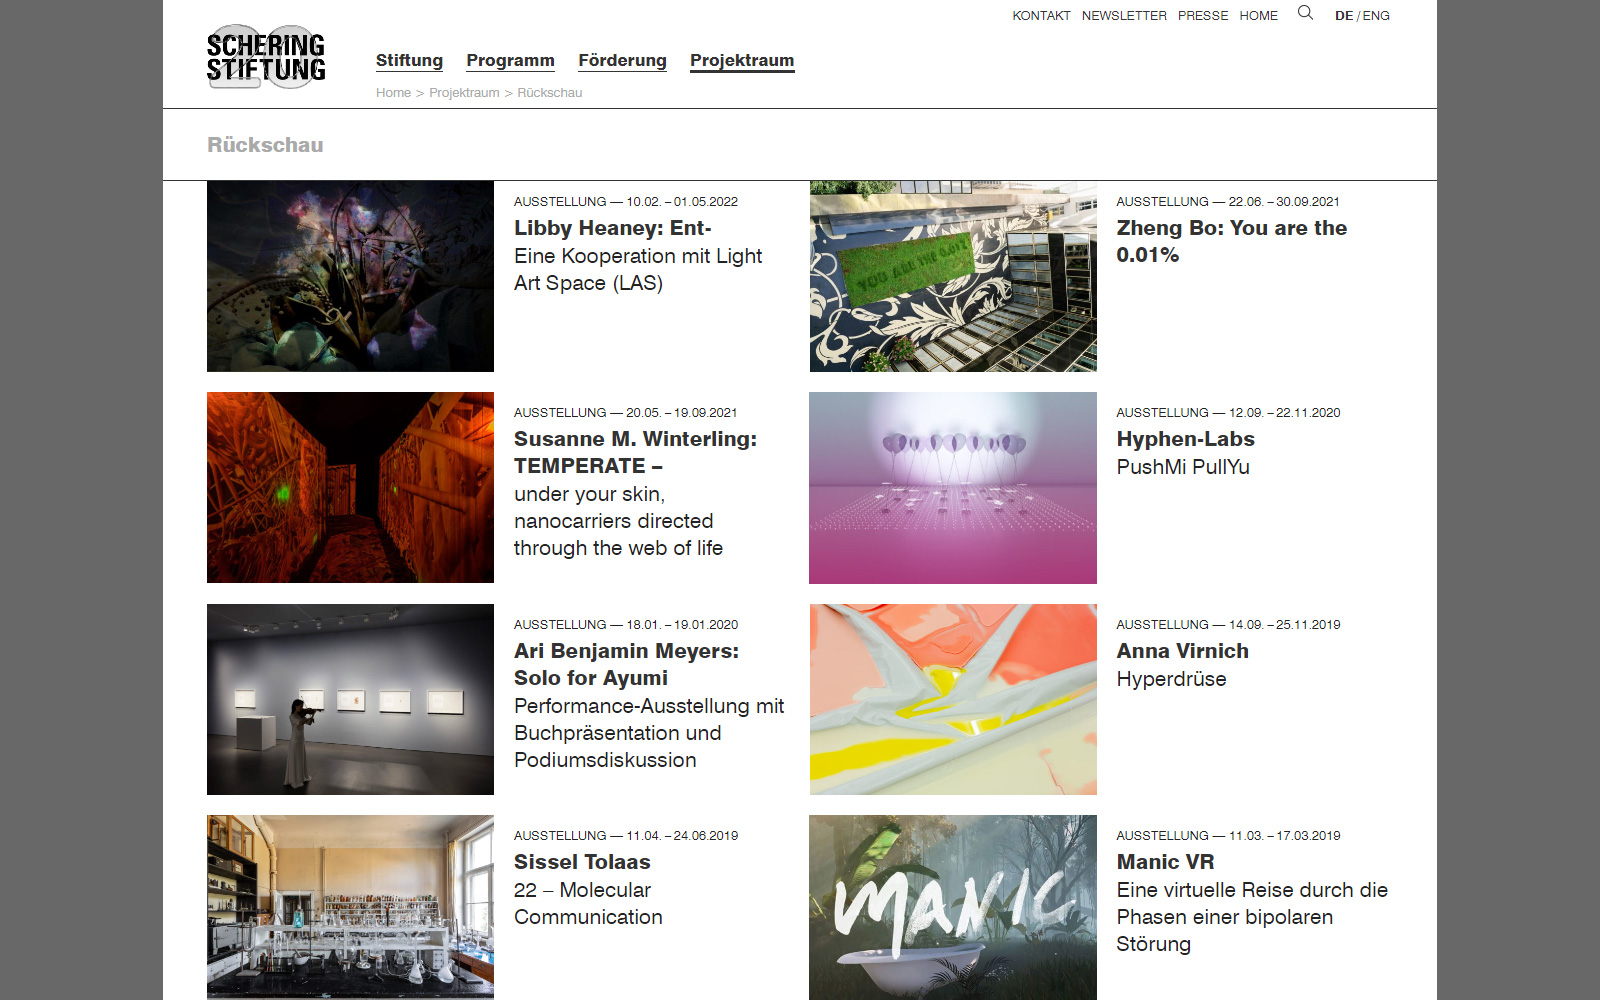The width and height of the screenshot is (1600, 1000).
Task: Click Projektraum in the breadcrumb
Action: [464, 93]
